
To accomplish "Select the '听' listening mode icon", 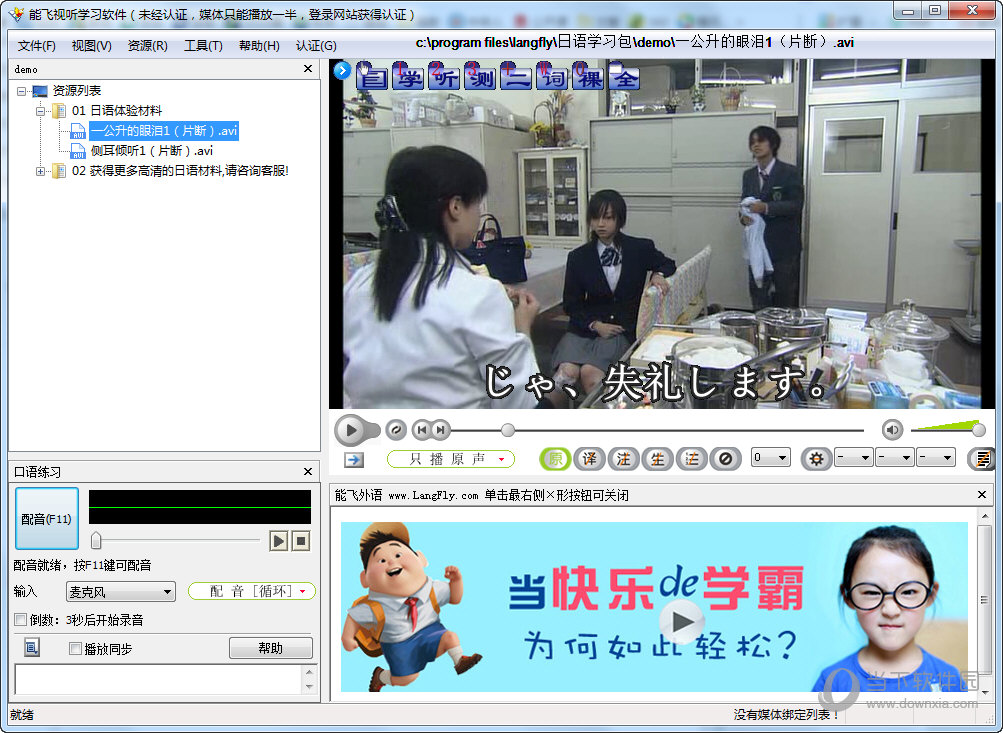I will (x=444, y=77).
